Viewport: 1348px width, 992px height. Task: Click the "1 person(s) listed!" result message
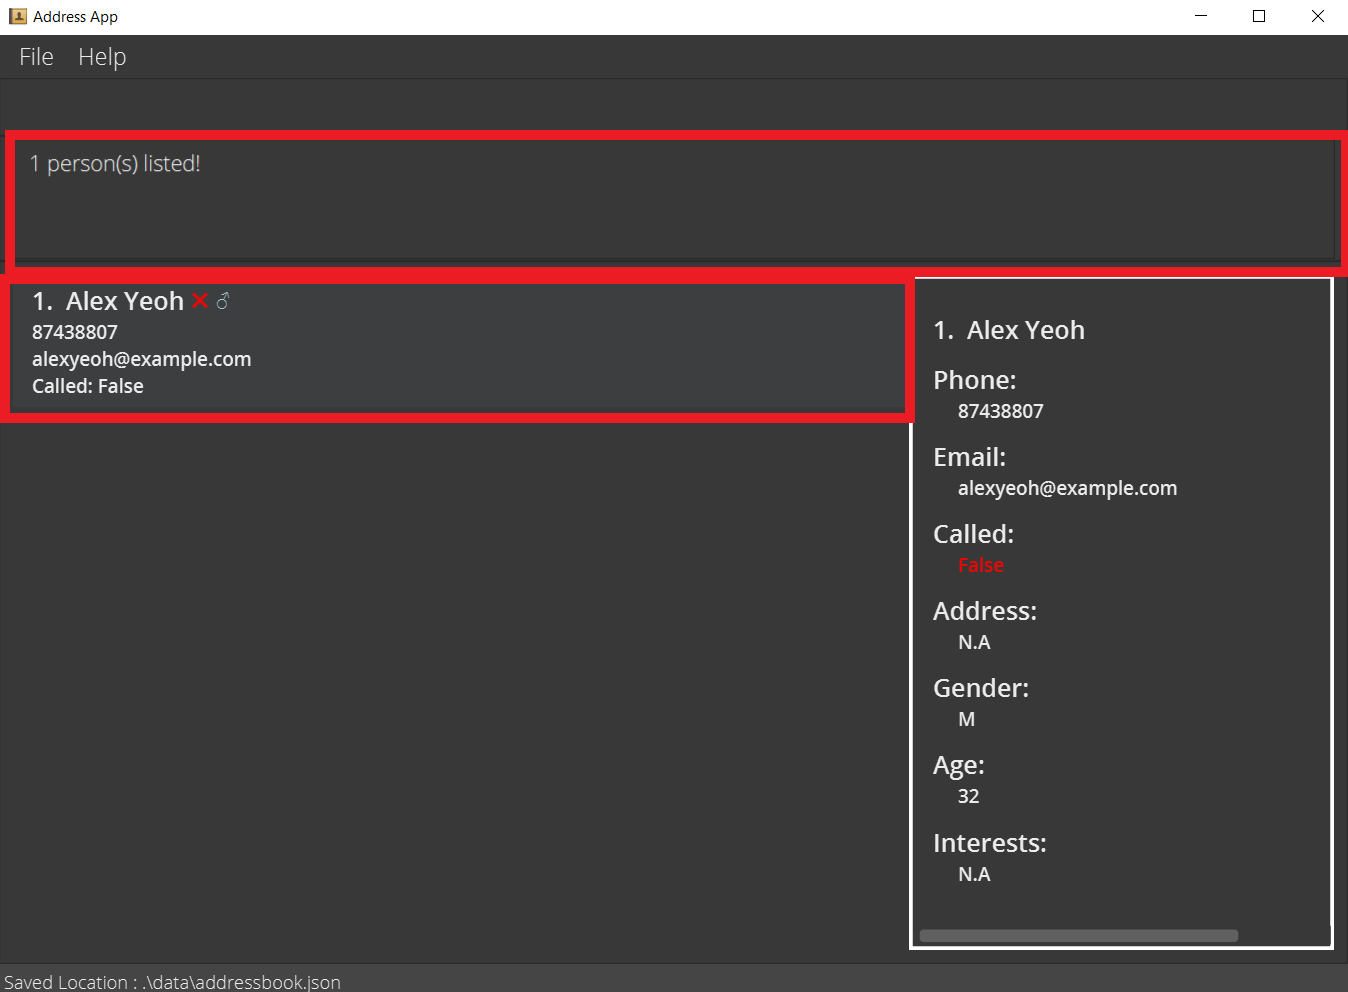tap(115, 164)
